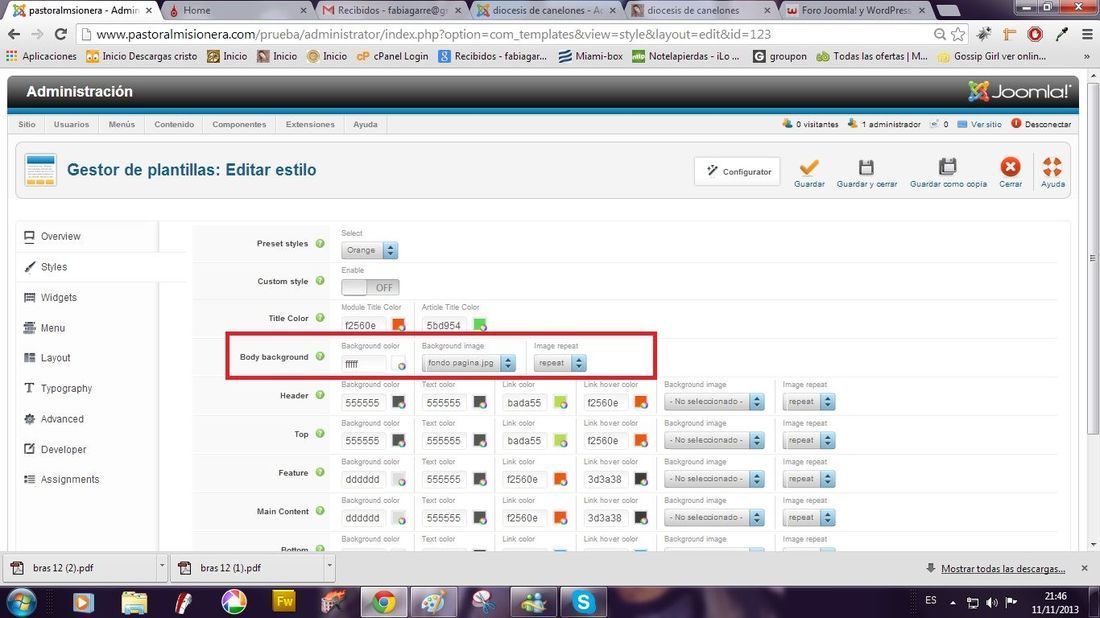Click the Guardar y cerrar icon
The width and height of the screenshot is (1100, 618).
coord(866,168)
